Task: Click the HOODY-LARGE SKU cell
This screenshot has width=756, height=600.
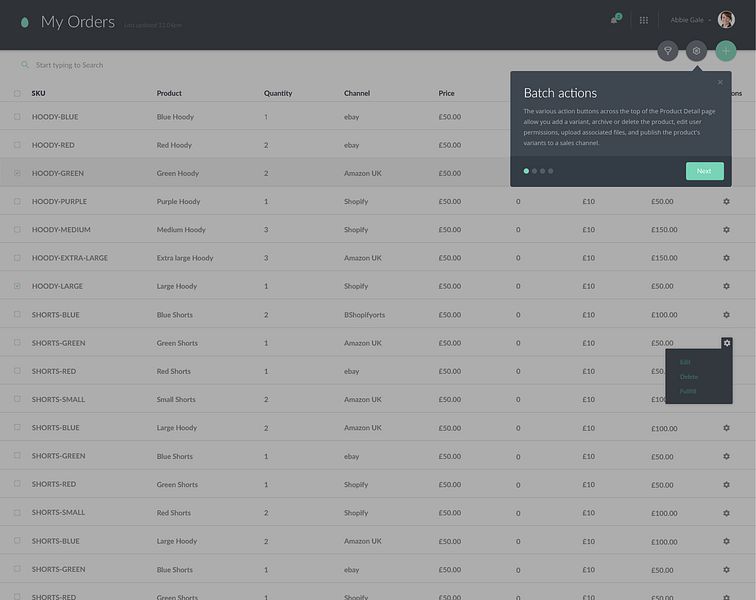Action: [57, 286]
